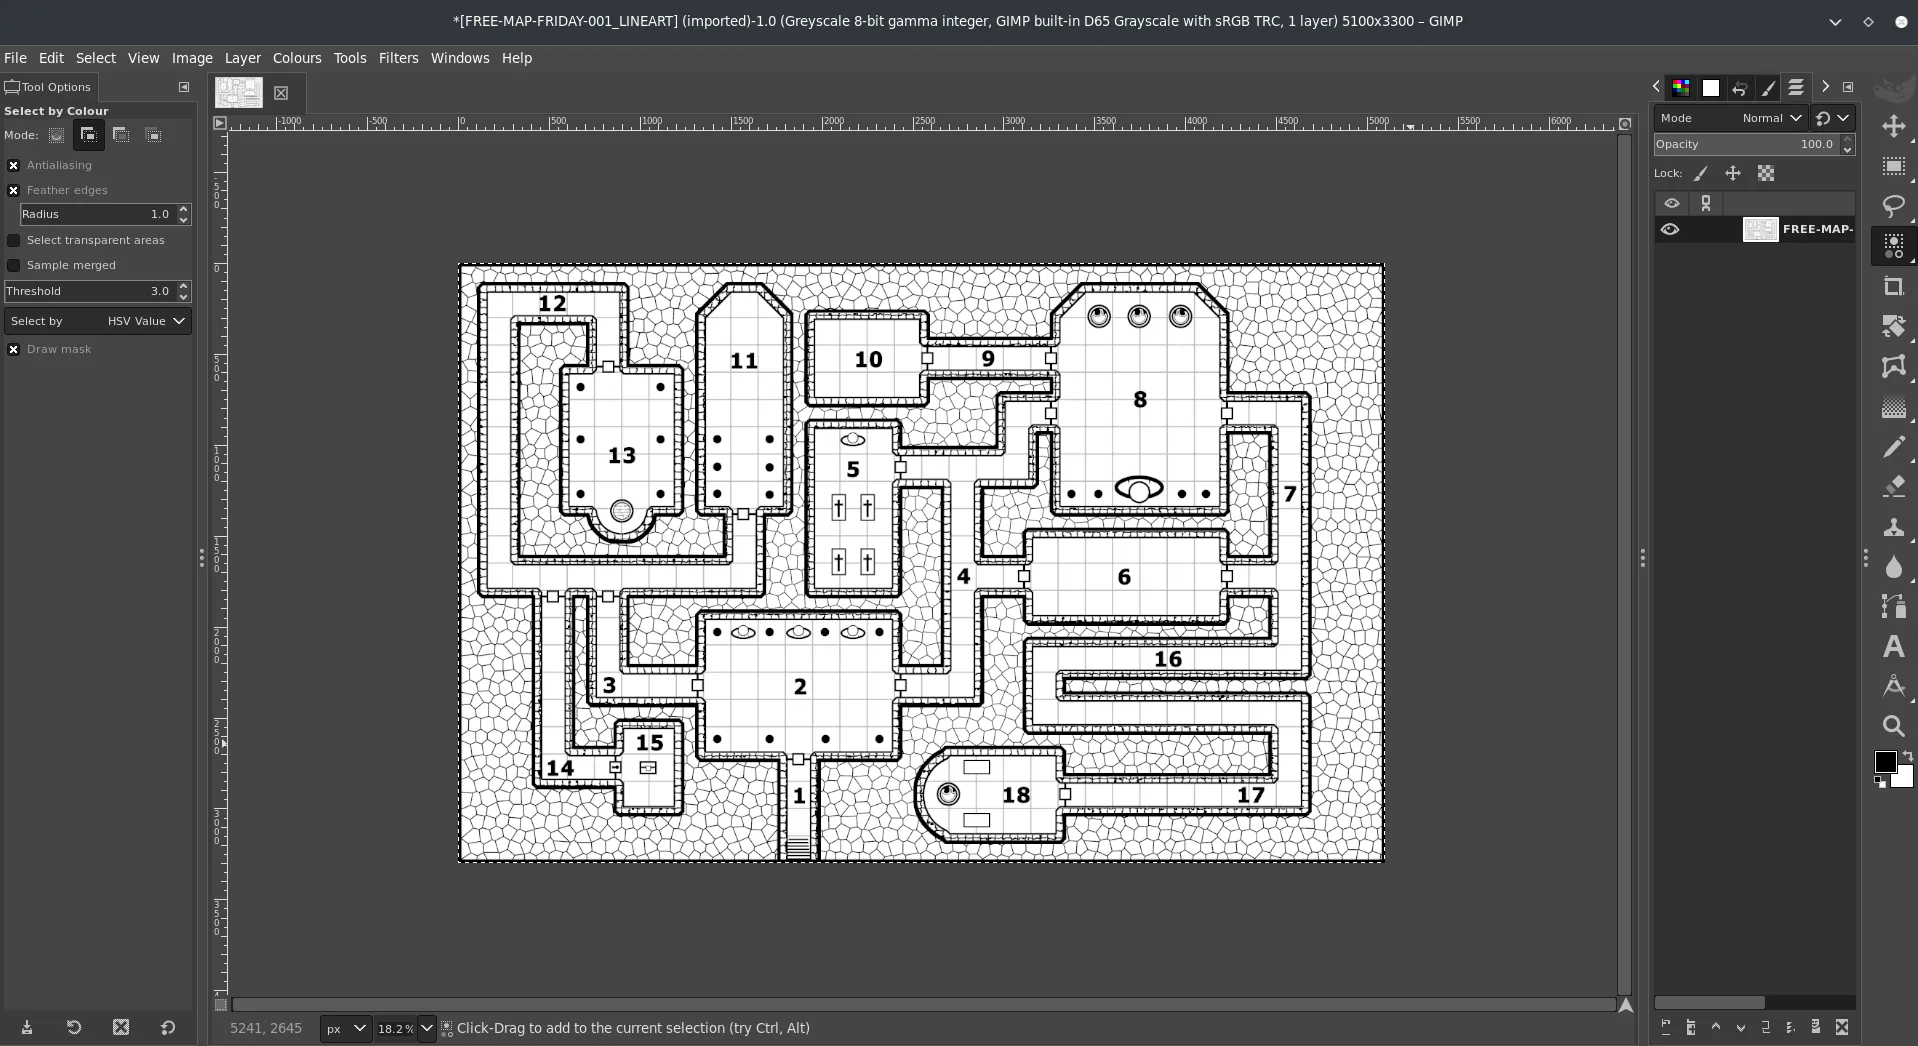The width and height of the screenshot is (1918, 1046).
Task: Click the black foreground colour swatch
Action: click(1884, 762)
